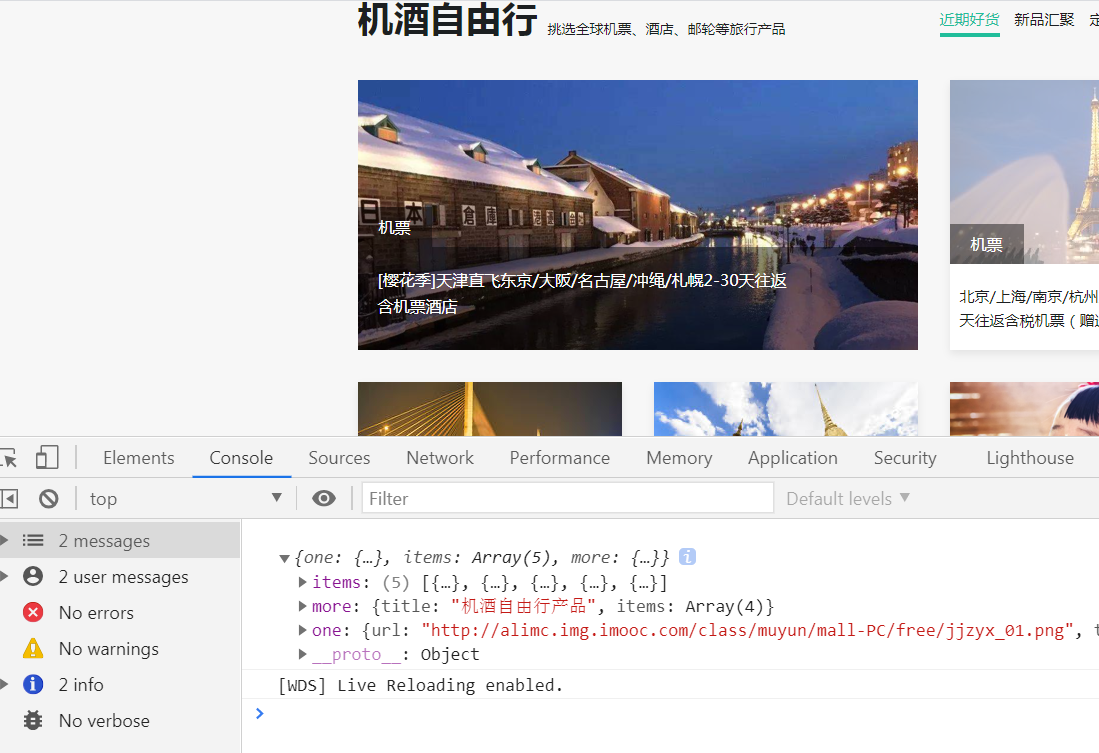1099x753 pixels.
Task: Click the yellow warning triangle icon
Action: pos(33,649)
